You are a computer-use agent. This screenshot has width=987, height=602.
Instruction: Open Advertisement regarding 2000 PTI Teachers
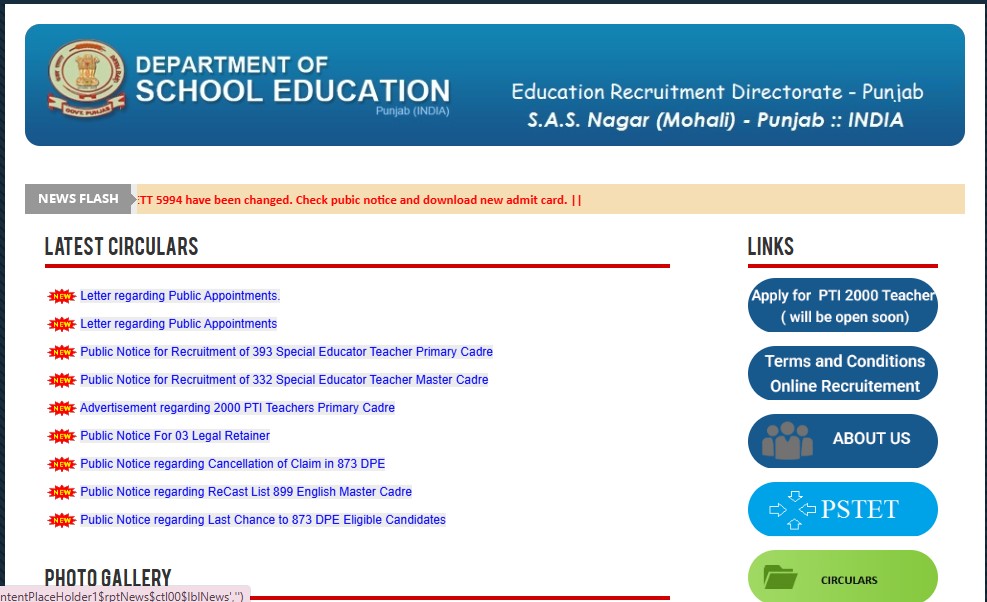[x=237, y=407]
